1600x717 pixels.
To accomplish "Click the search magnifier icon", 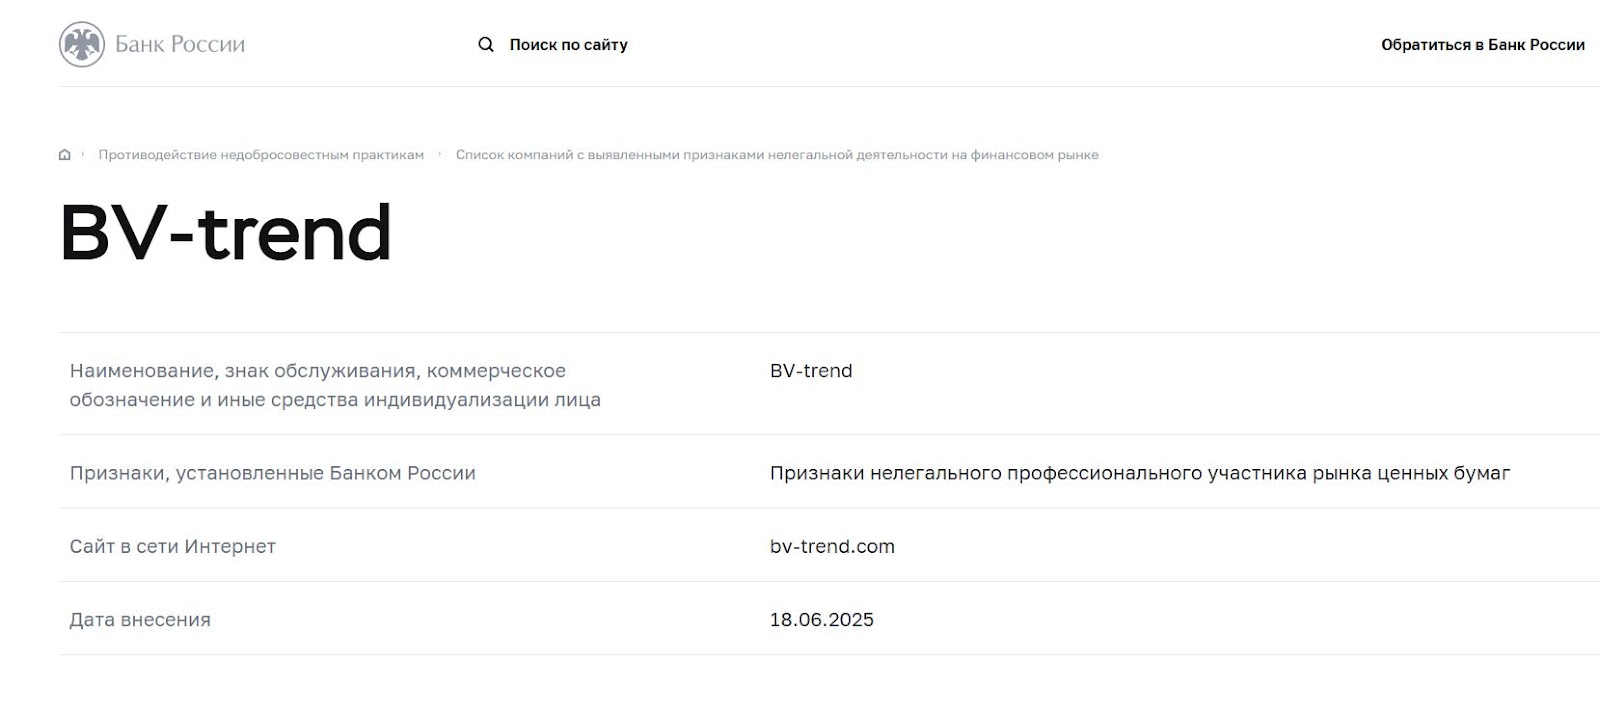I will coord(486,44).
